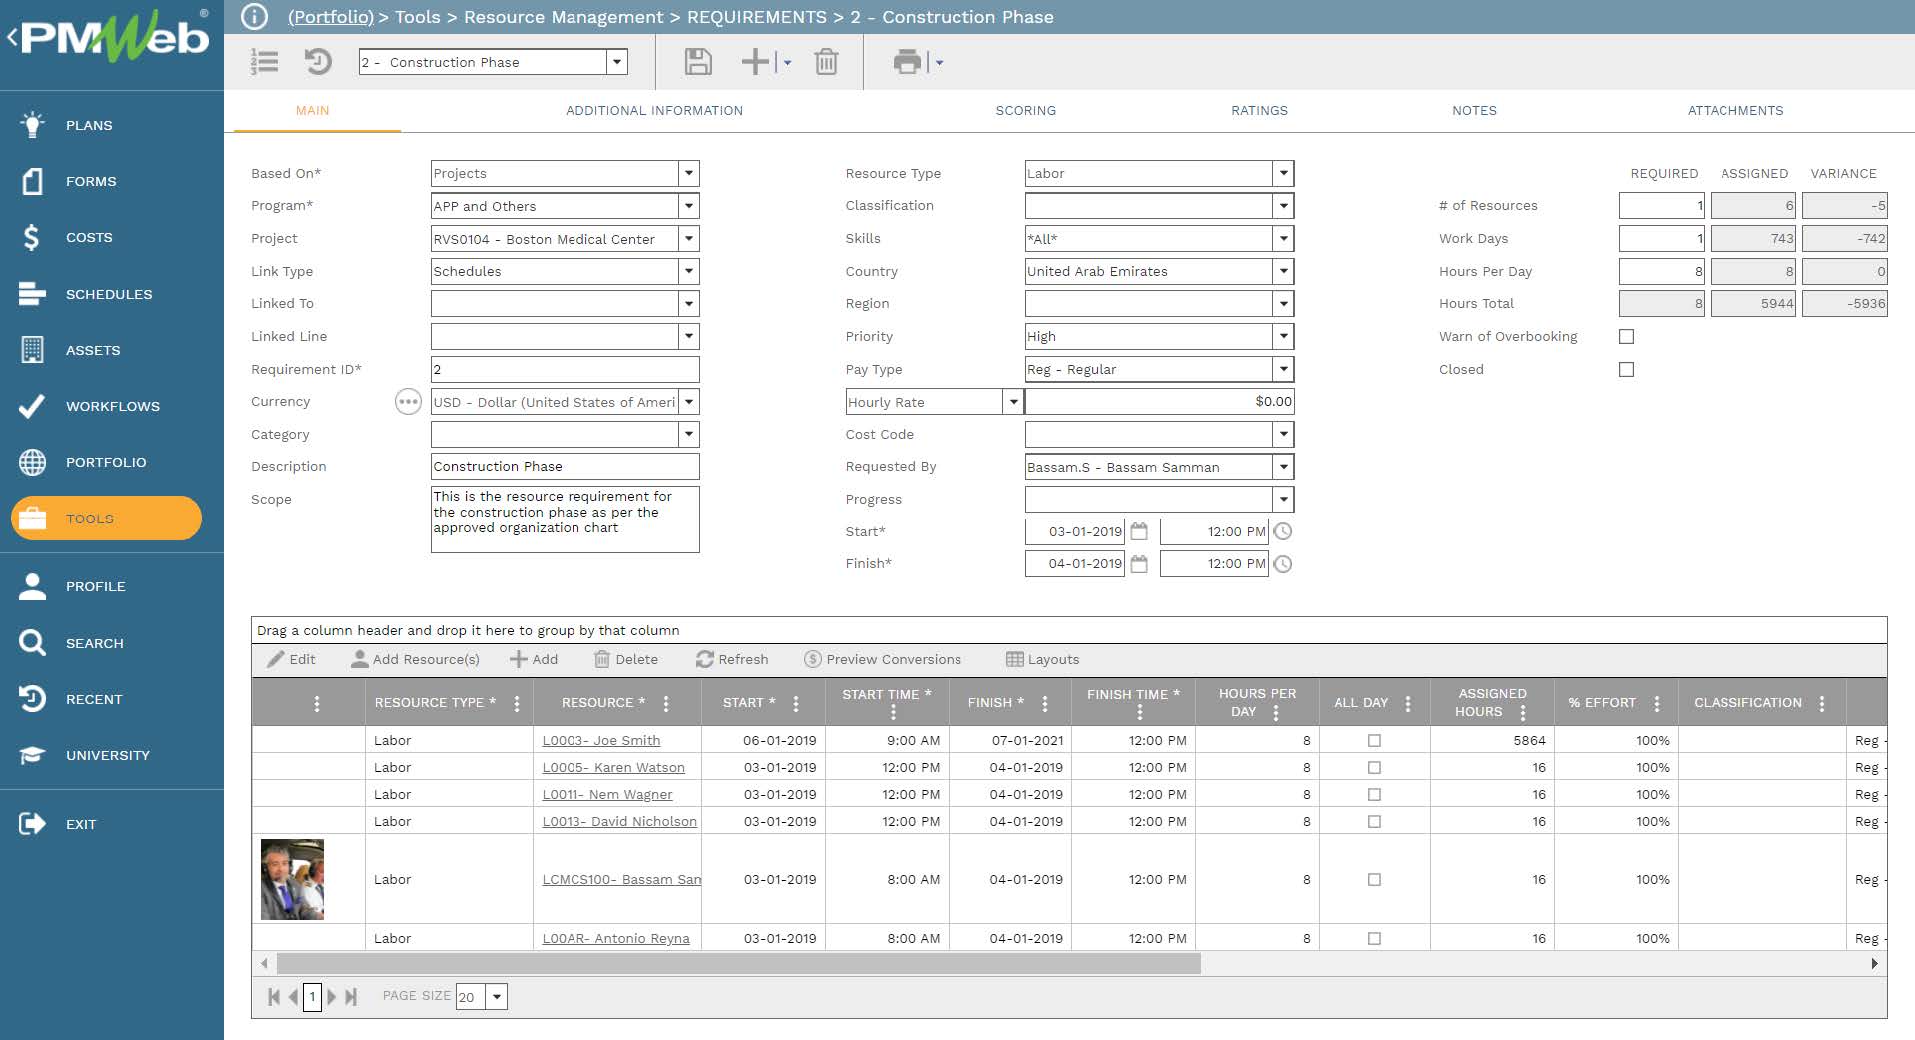Click the printer icon in toolbar
The image size is (1915, 1040).
(907, 62)
